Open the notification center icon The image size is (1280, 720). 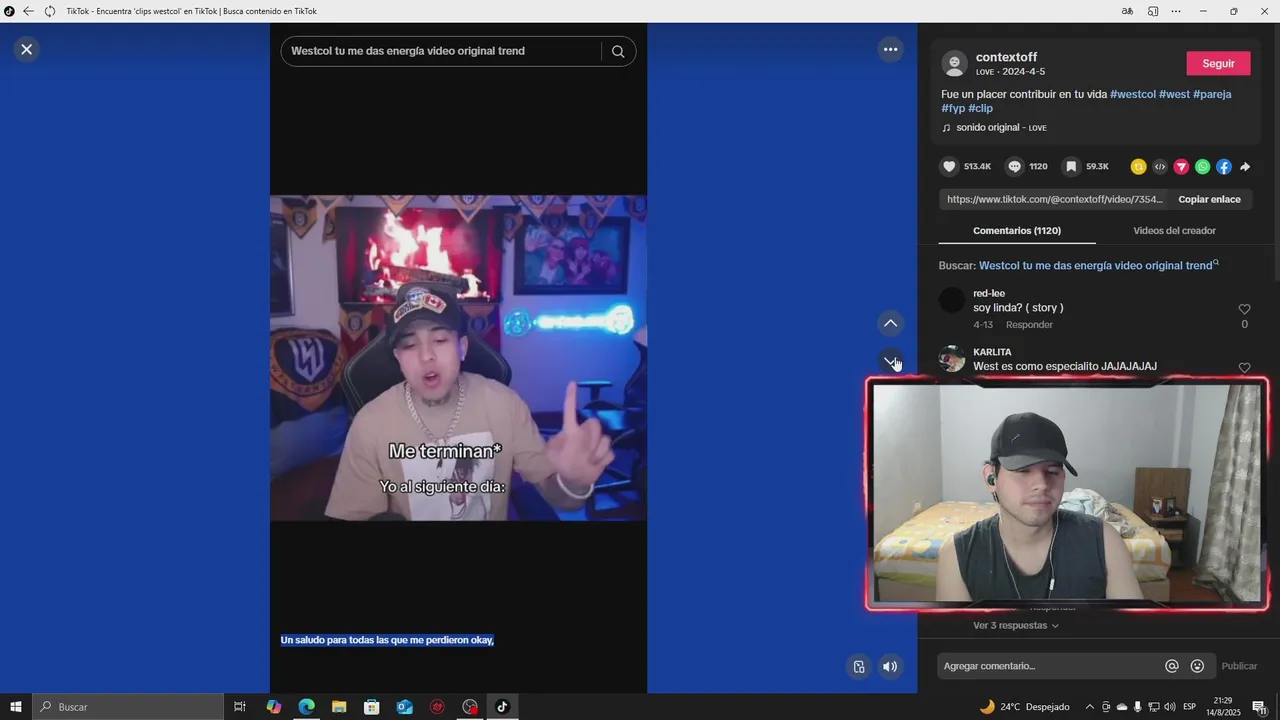click(x=1260, y=707)
